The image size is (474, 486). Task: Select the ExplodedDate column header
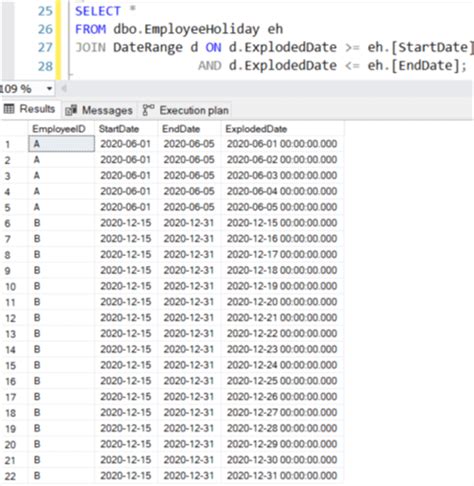coord(283,129)
